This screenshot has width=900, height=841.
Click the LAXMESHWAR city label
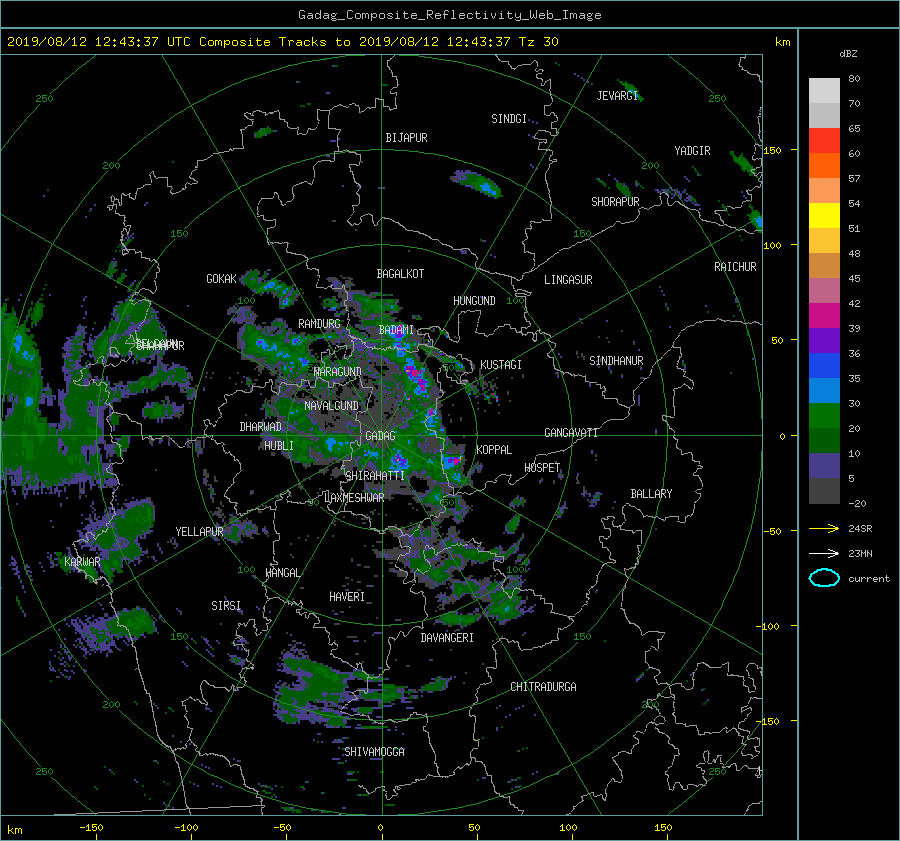coord(354,498)
